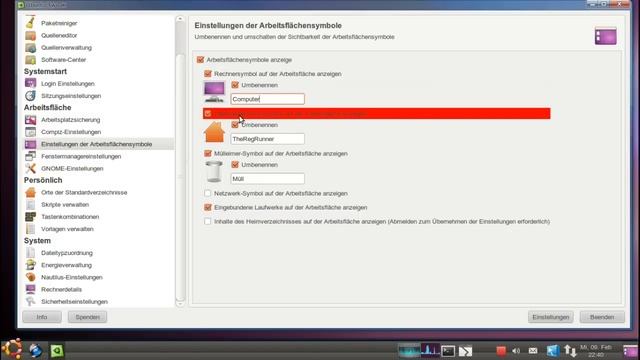The image size is (640, 360).
Task: Toggle Eingebundene Laufwerke auf der Arbeitsfläche anzeigen
Action: 208,207
